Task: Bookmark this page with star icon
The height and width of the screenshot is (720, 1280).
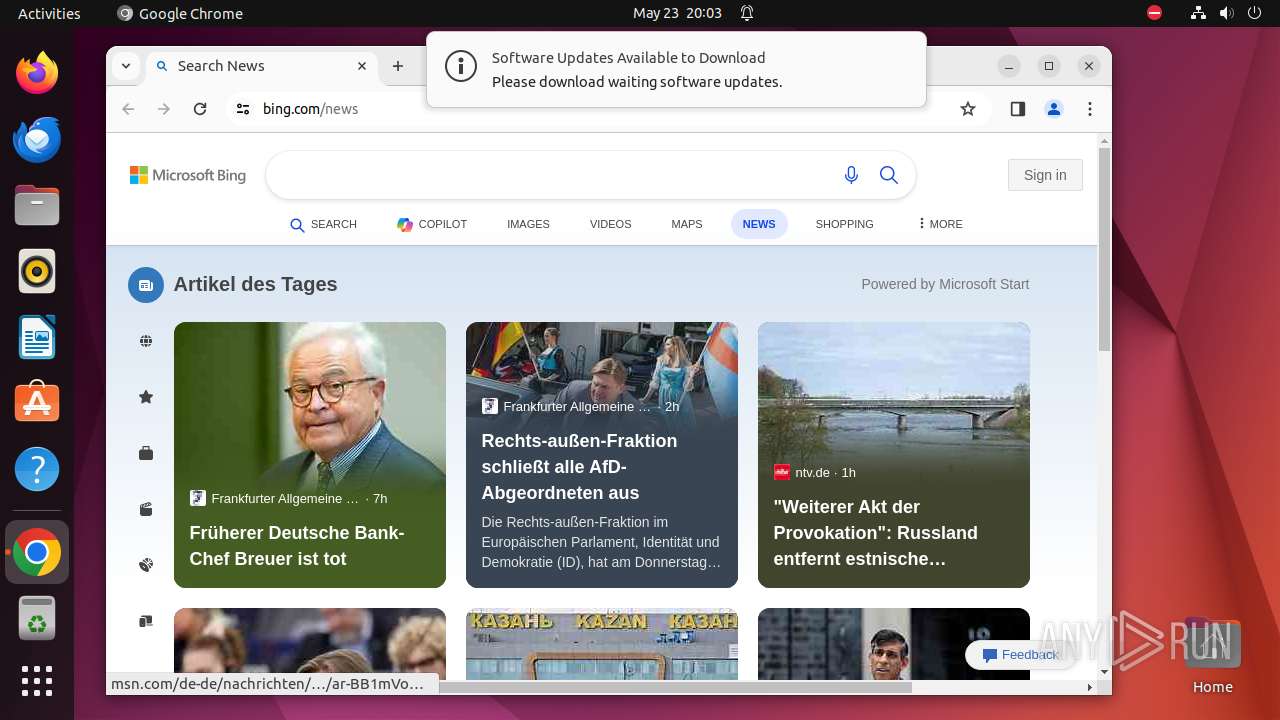Action: tap(968, 109)
